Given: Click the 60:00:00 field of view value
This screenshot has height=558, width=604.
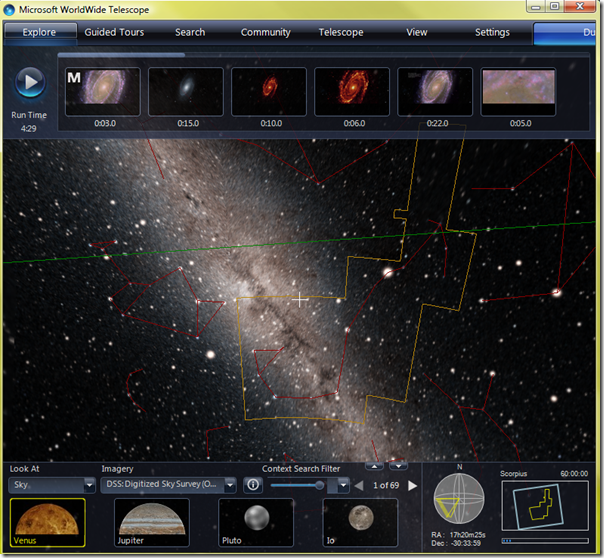Looking at the screenshot, I should 574,474.
